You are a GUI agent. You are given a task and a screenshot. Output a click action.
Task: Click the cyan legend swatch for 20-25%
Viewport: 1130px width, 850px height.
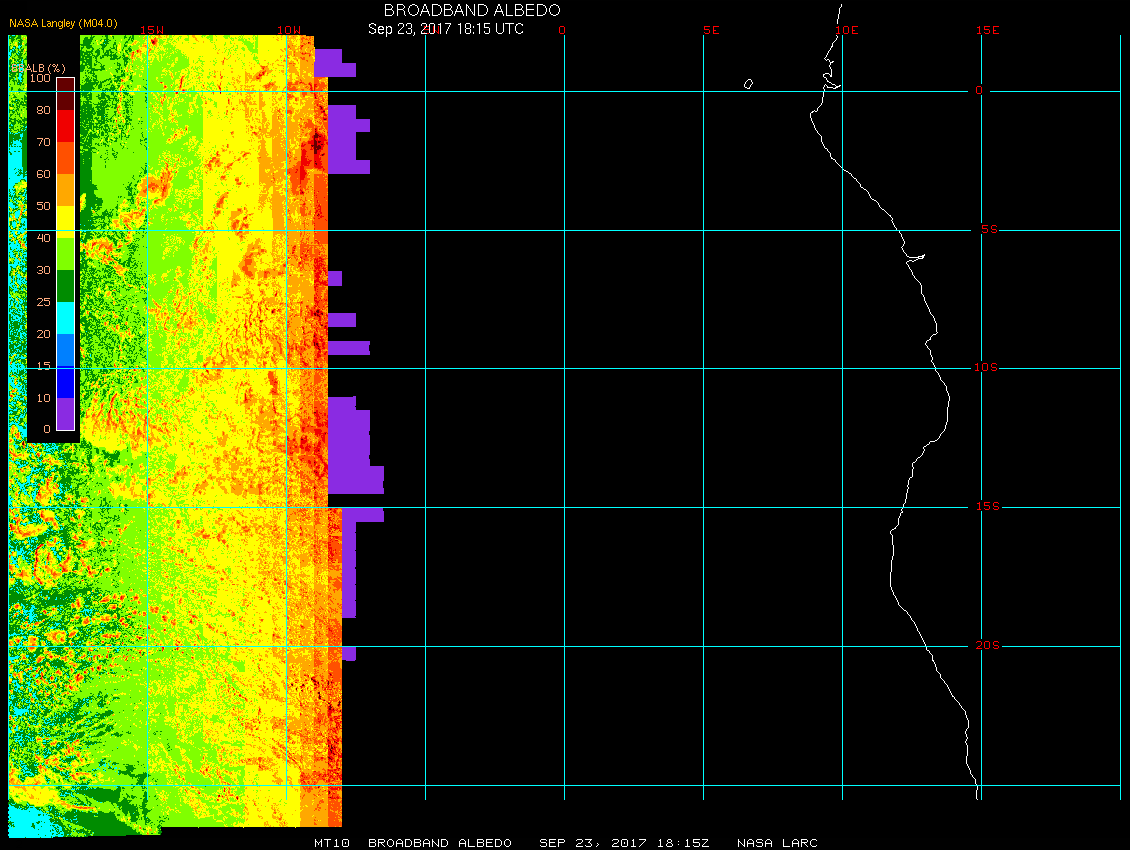(65, 318)
